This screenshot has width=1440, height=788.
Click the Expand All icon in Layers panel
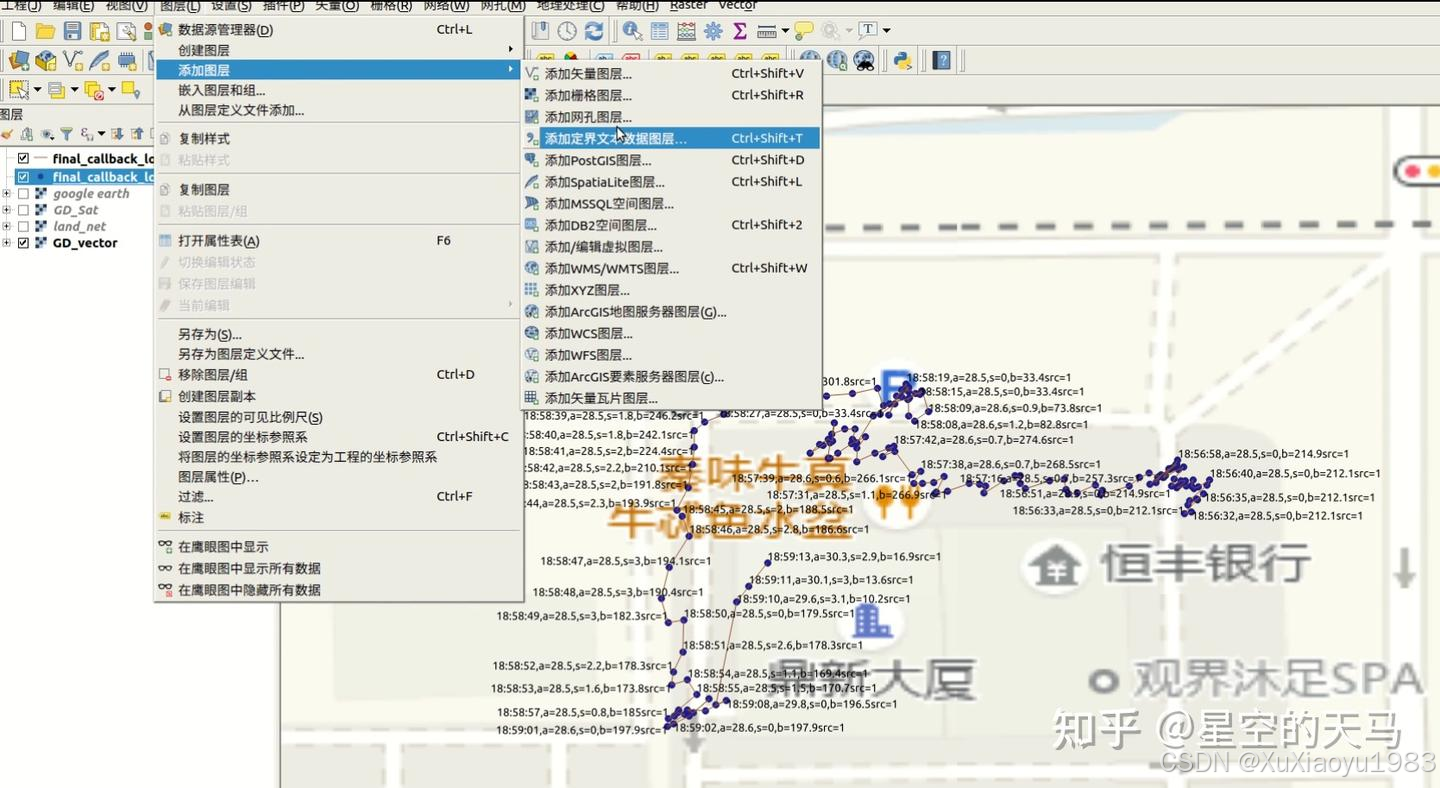click(117, 134)
